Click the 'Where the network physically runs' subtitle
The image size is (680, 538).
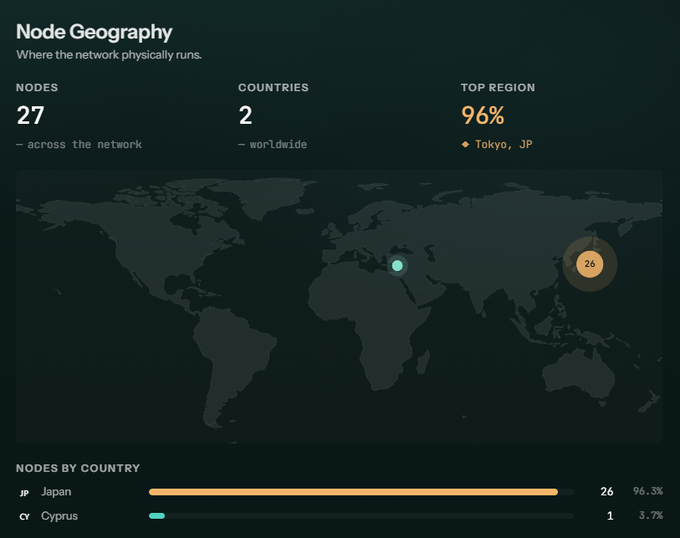click(x=109, y=55)
